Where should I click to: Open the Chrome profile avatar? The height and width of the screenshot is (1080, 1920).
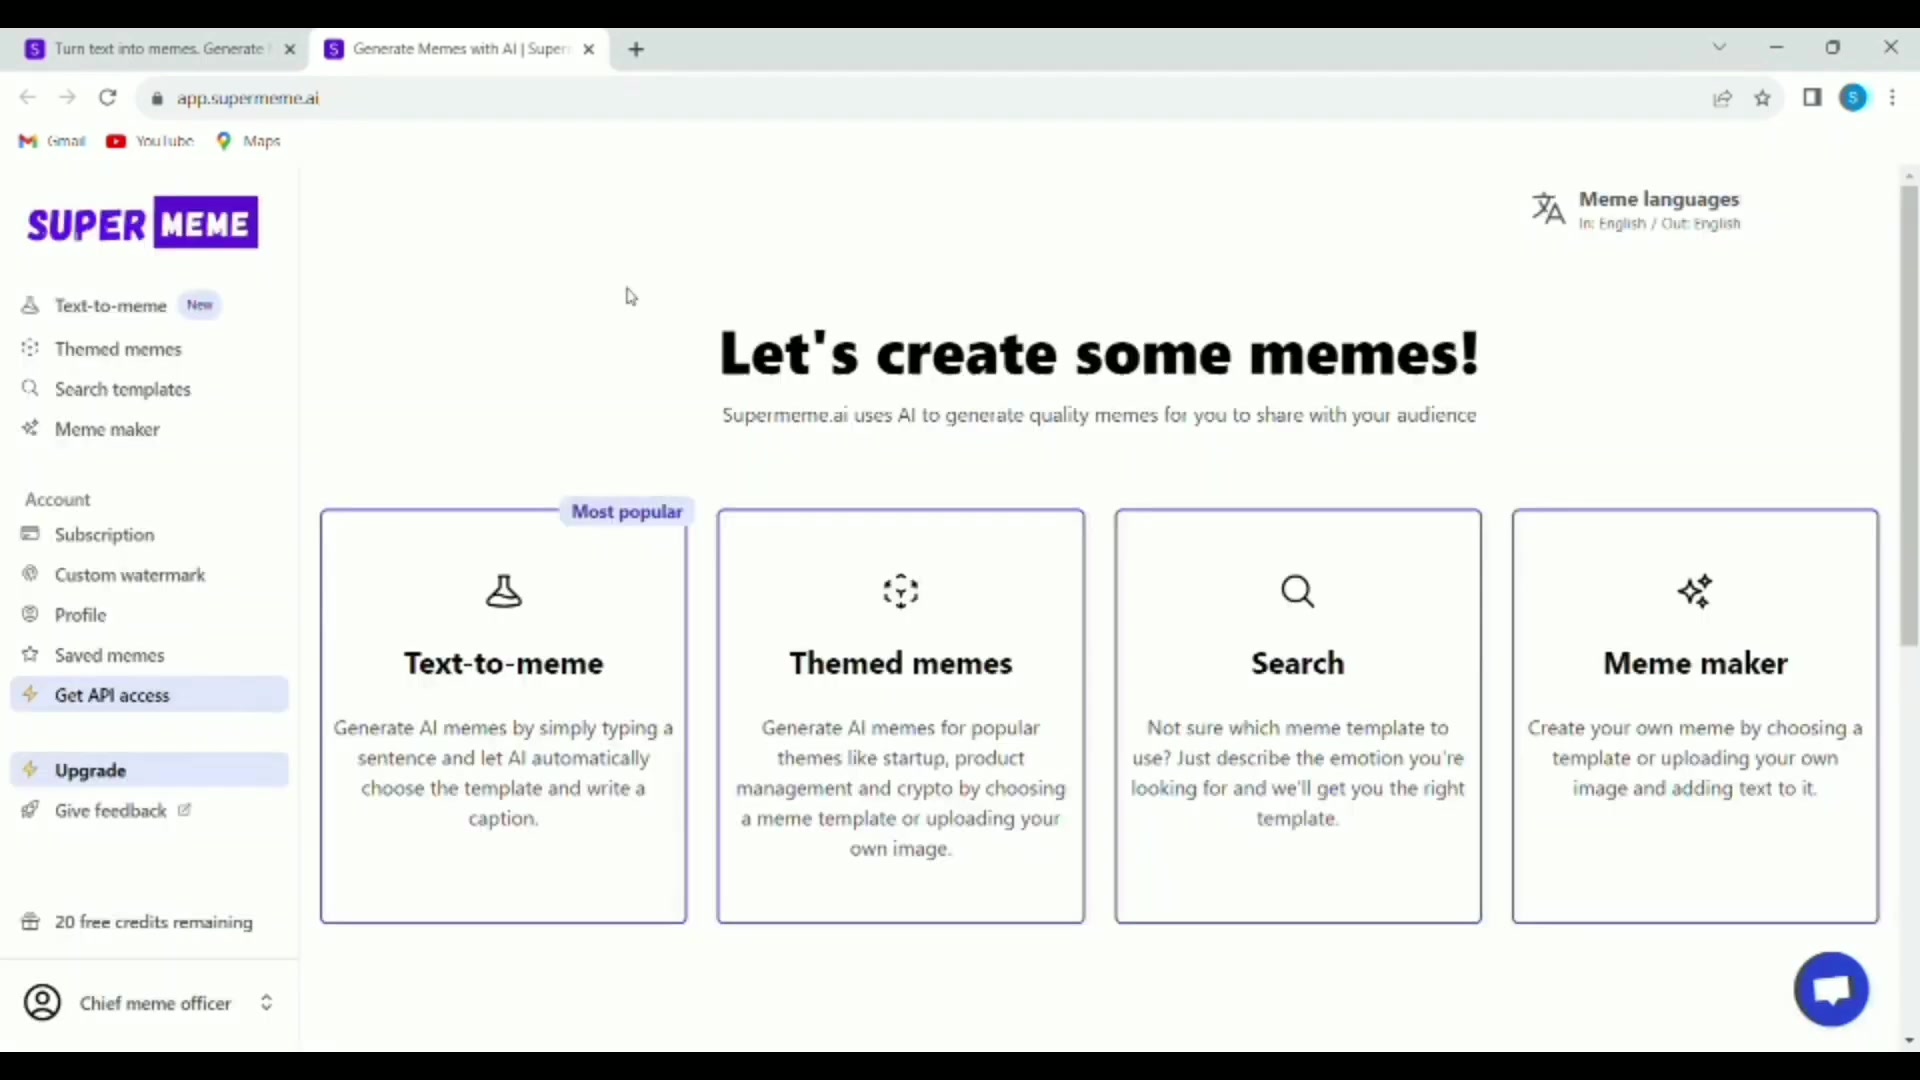[1853, 97]
